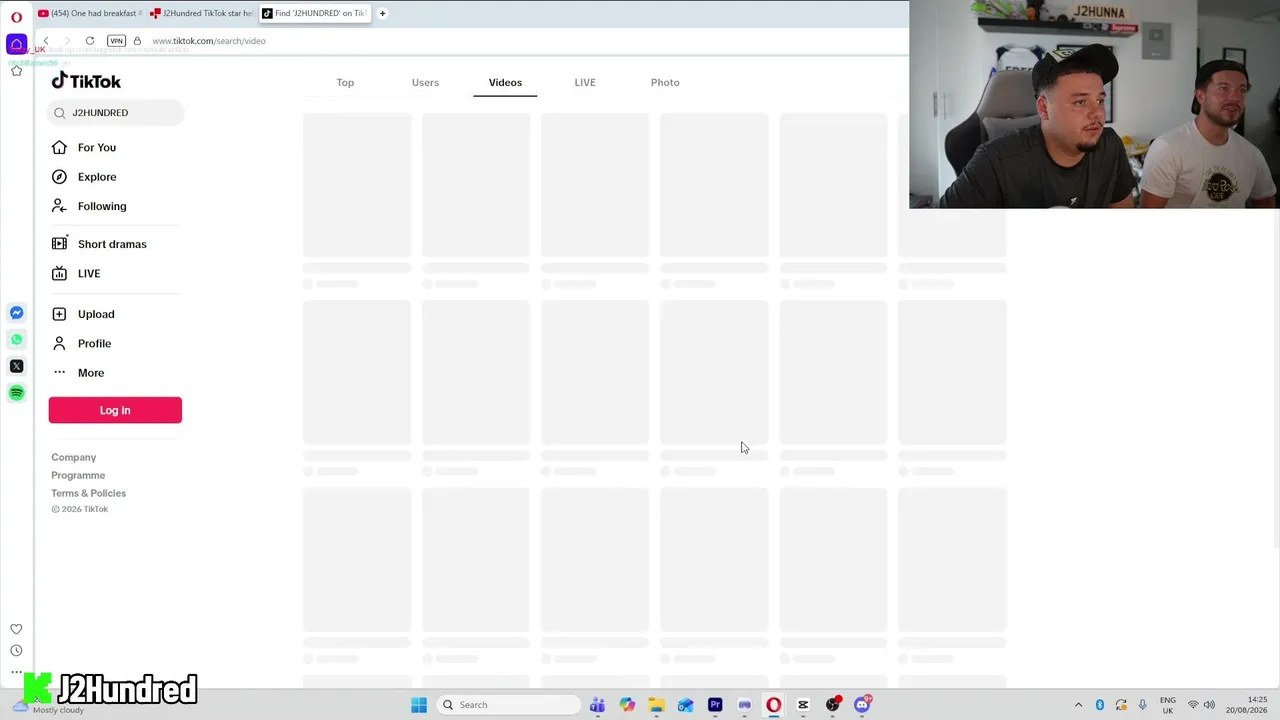Click the site security lock icon
The width and height of the screenshot is (1280, 720).
137,41
